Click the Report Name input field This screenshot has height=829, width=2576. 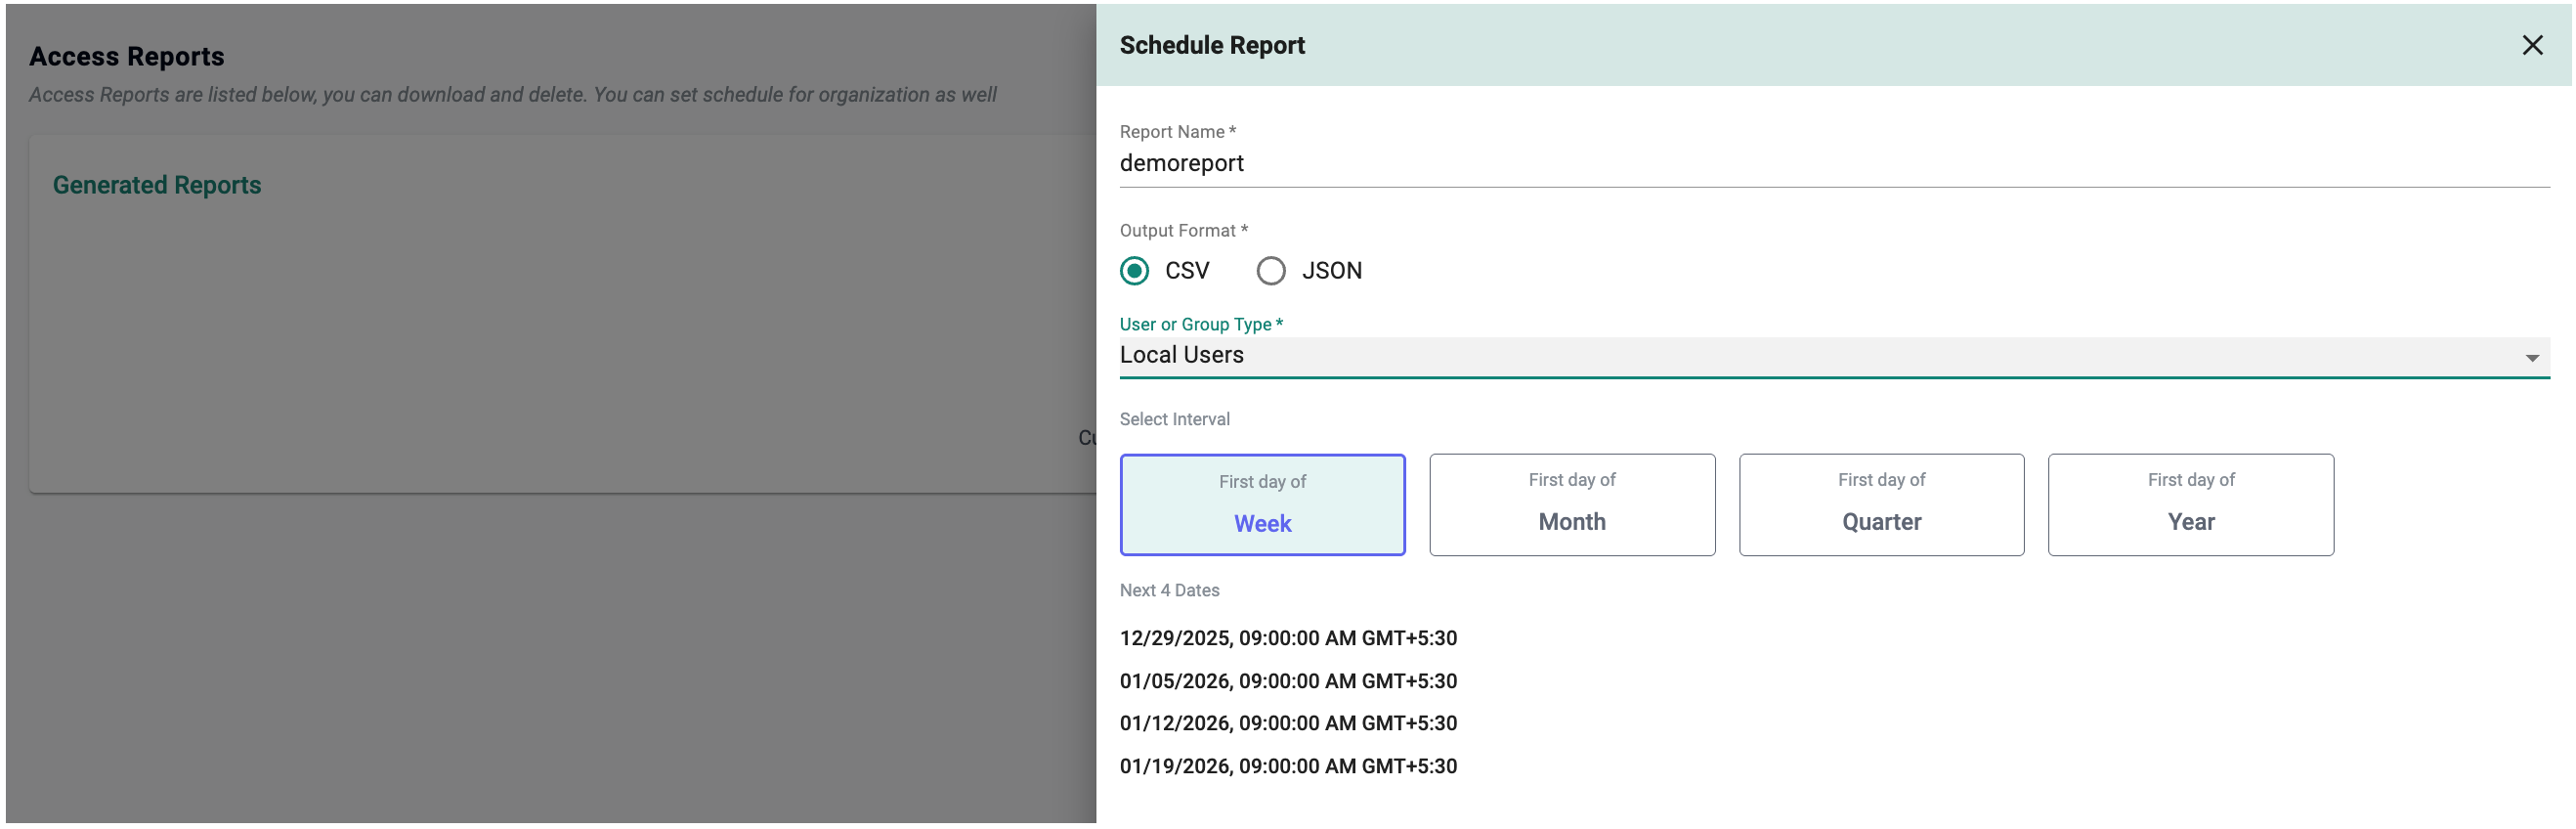1832,163
